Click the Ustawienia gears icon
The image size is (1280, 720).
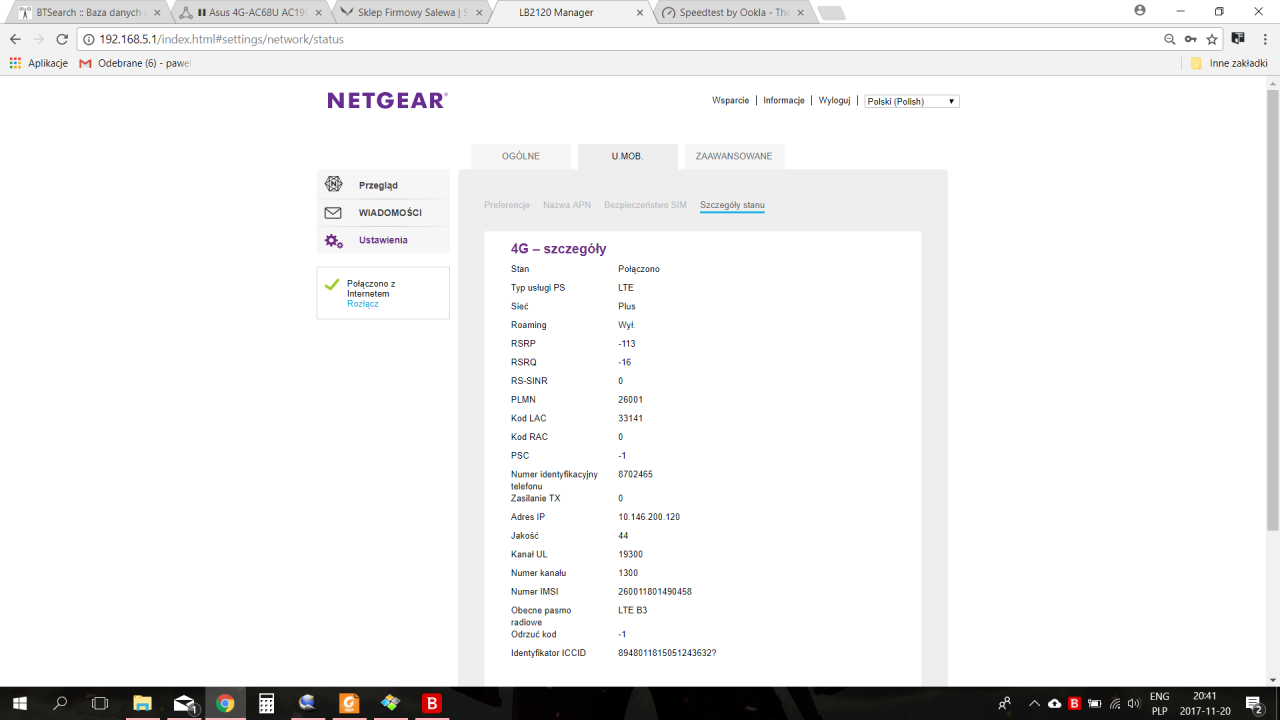[334, 240]
